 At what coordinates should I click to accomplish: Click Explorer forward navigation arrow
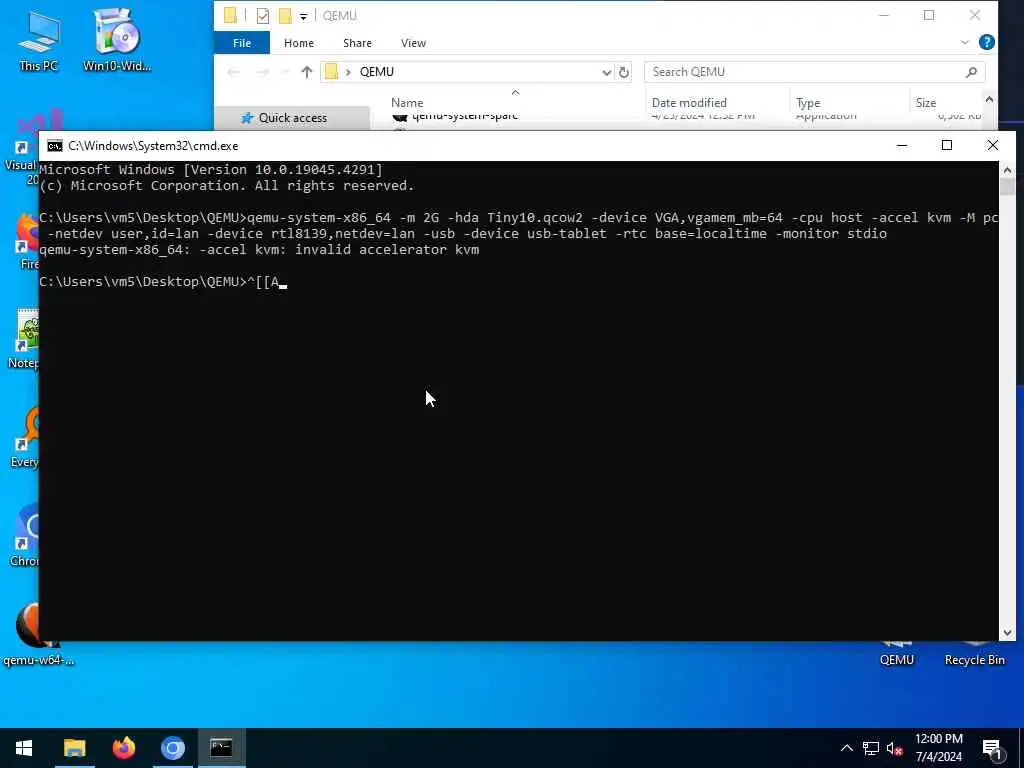(262, 72)
